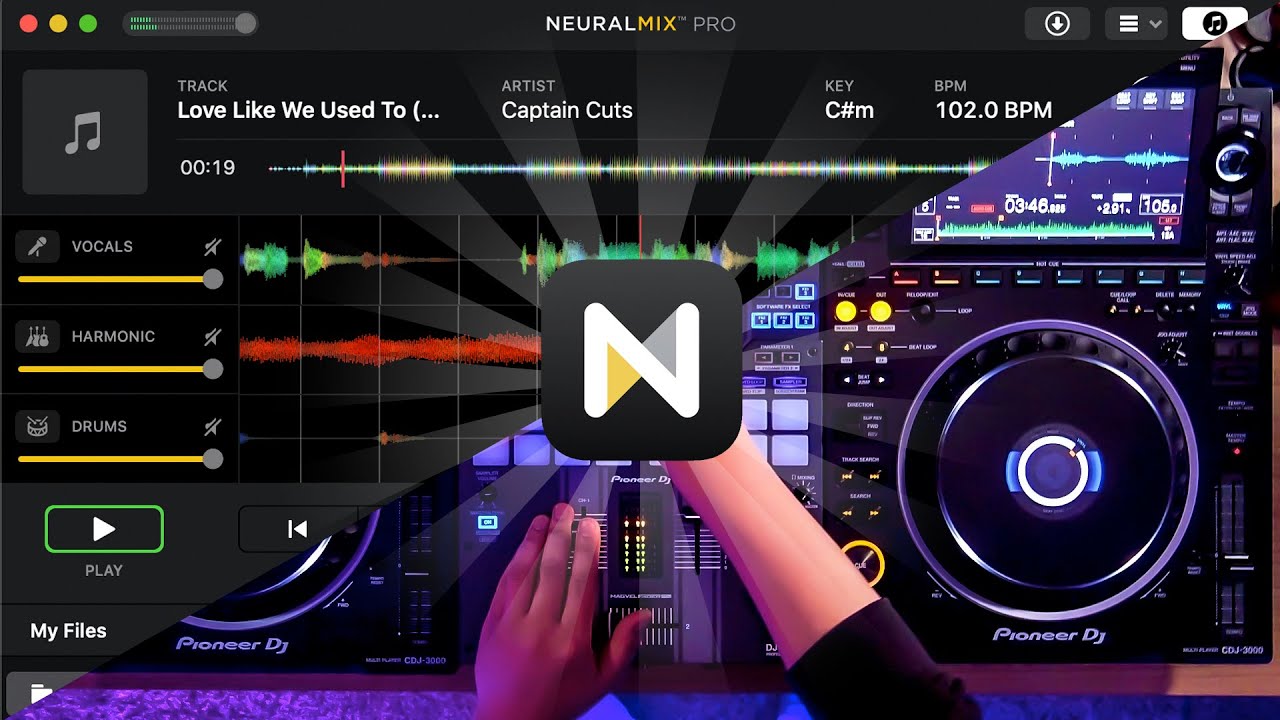
Task: Mute the Vocals stem
Action: pos(212,247)
